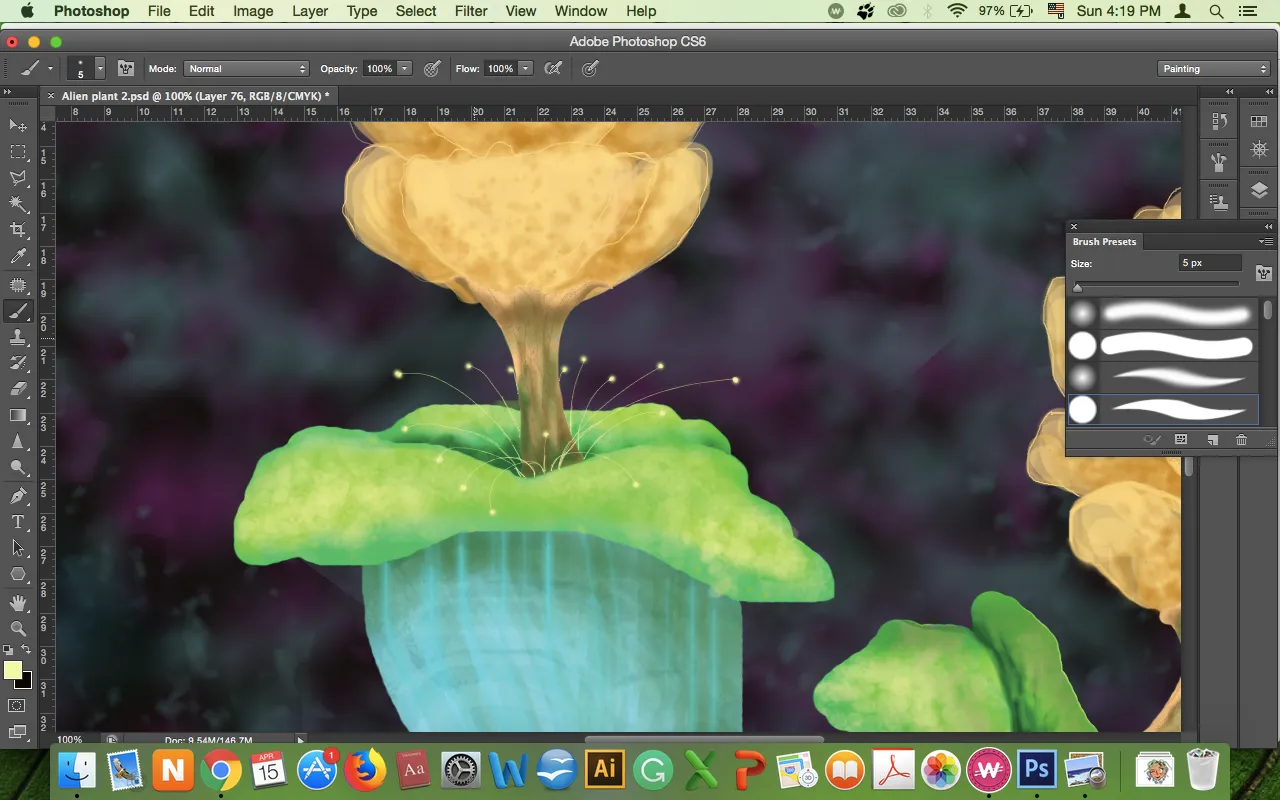The image size is (1280, 800).
Task: Change the screen mode at the toolbox bottom
Action: tap(18, 732)
